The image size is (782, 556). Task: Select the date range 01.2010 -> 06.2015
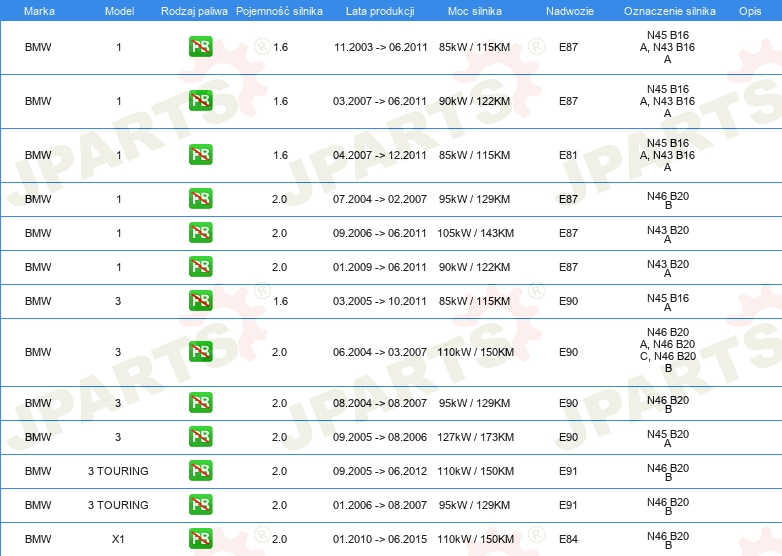coord(380,539)
